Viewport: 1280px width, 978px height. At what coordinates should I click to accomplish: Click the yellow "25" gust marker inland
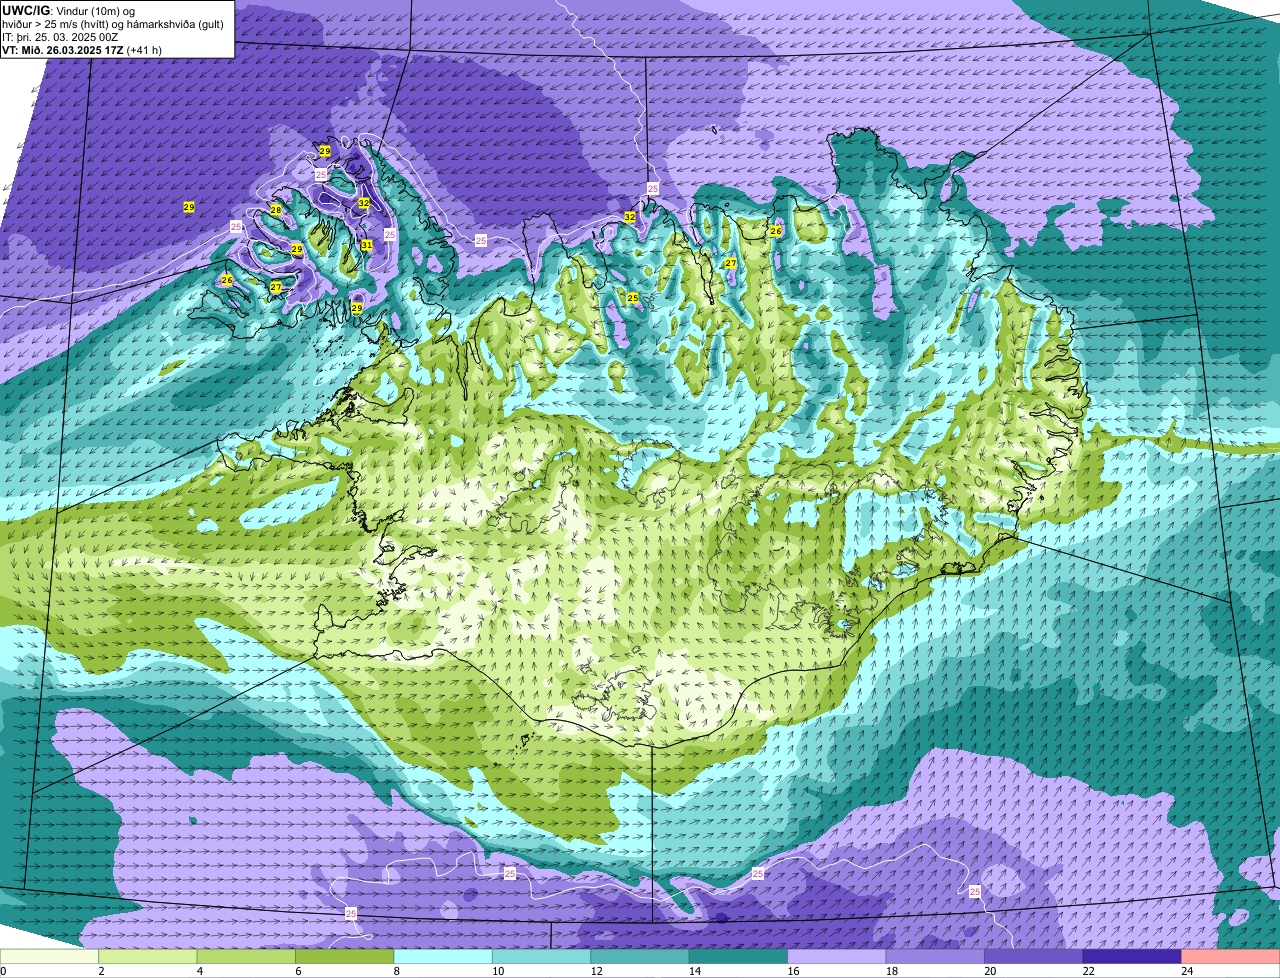(x=633, y=298)
